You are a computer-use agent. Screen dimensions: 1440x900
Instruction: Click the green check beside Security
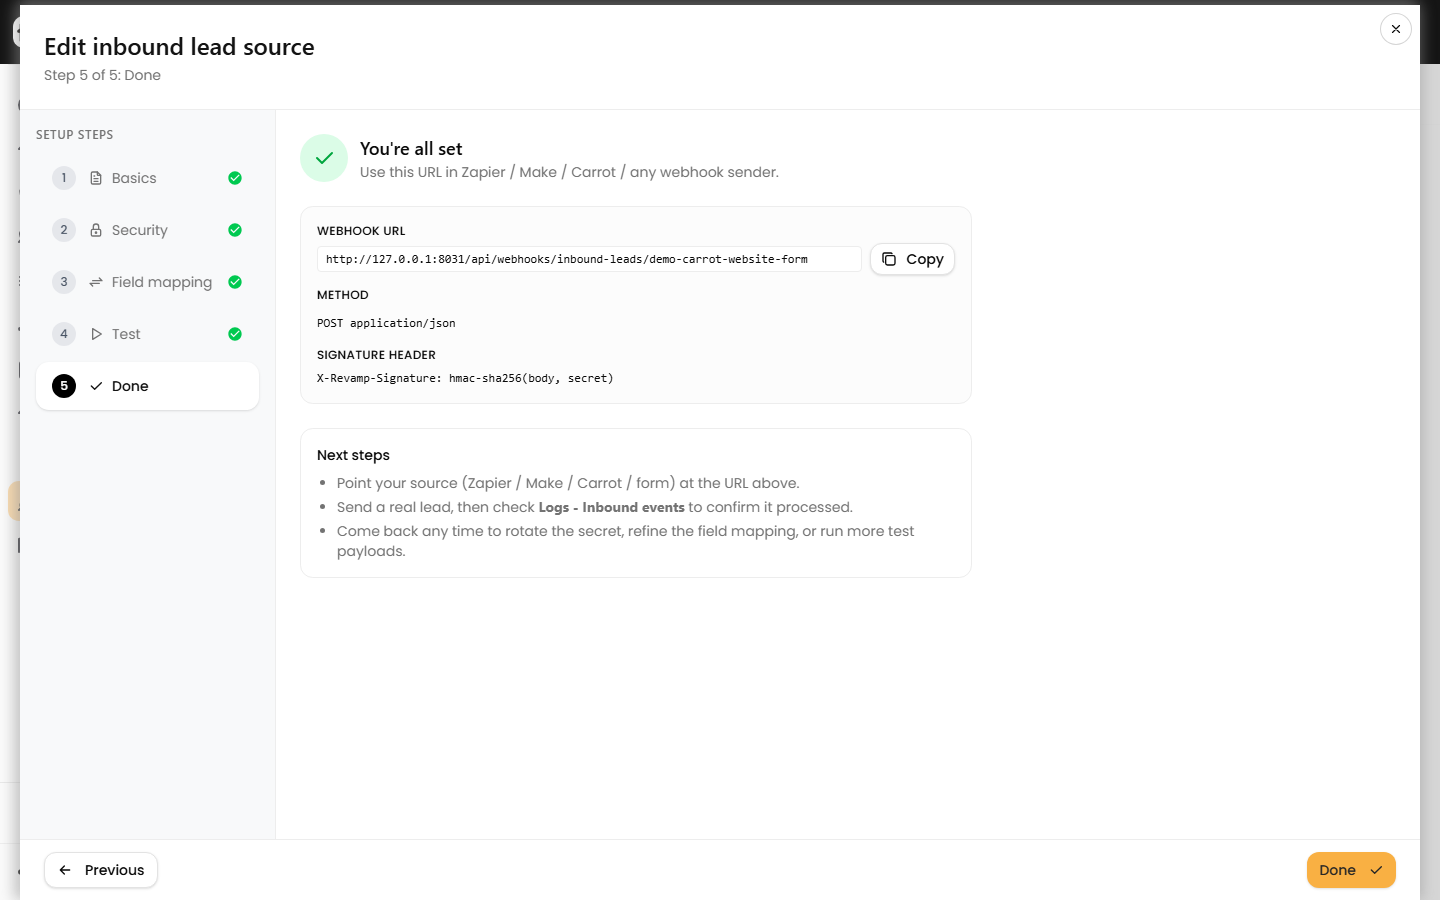235,230
